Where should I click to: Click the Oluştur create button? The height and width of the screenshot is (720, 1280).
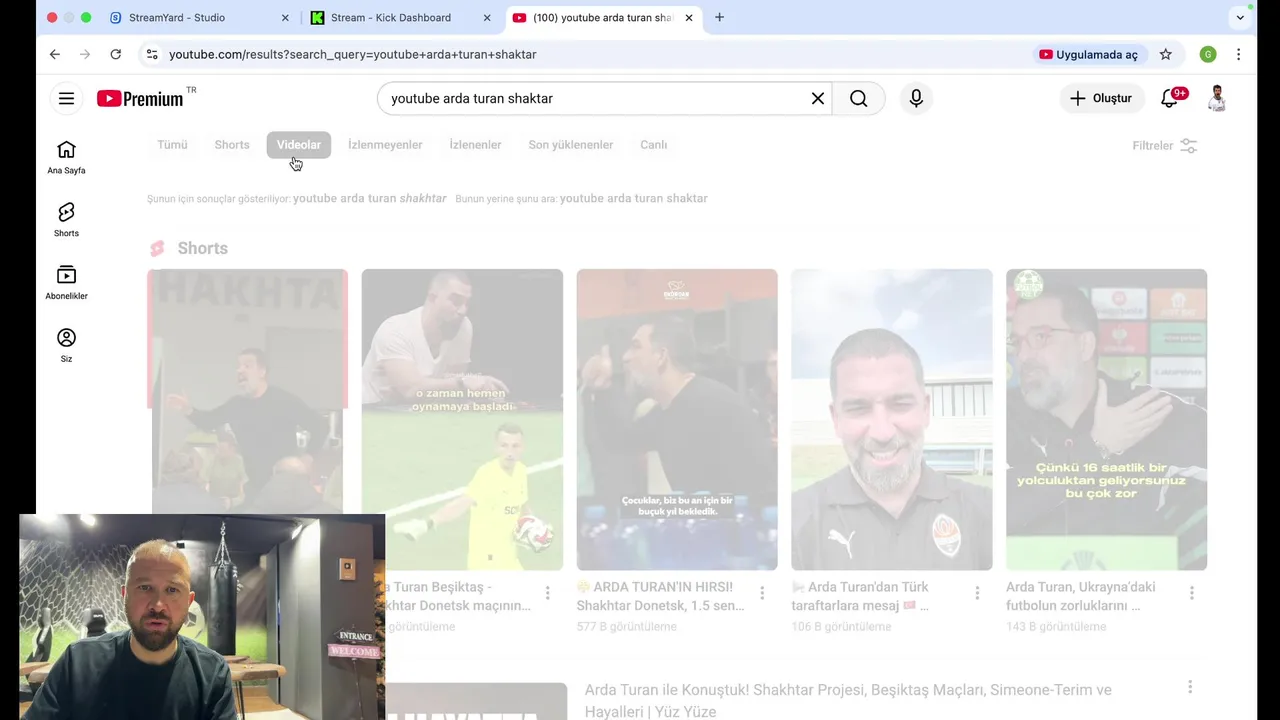point(1101,98)
